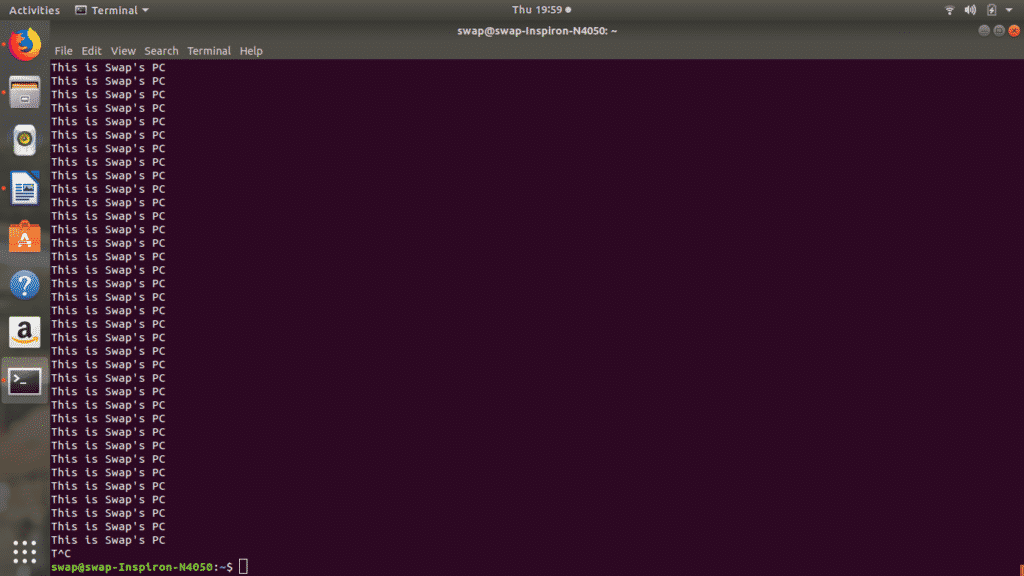Open Firefox from the dock

(25, 44)
